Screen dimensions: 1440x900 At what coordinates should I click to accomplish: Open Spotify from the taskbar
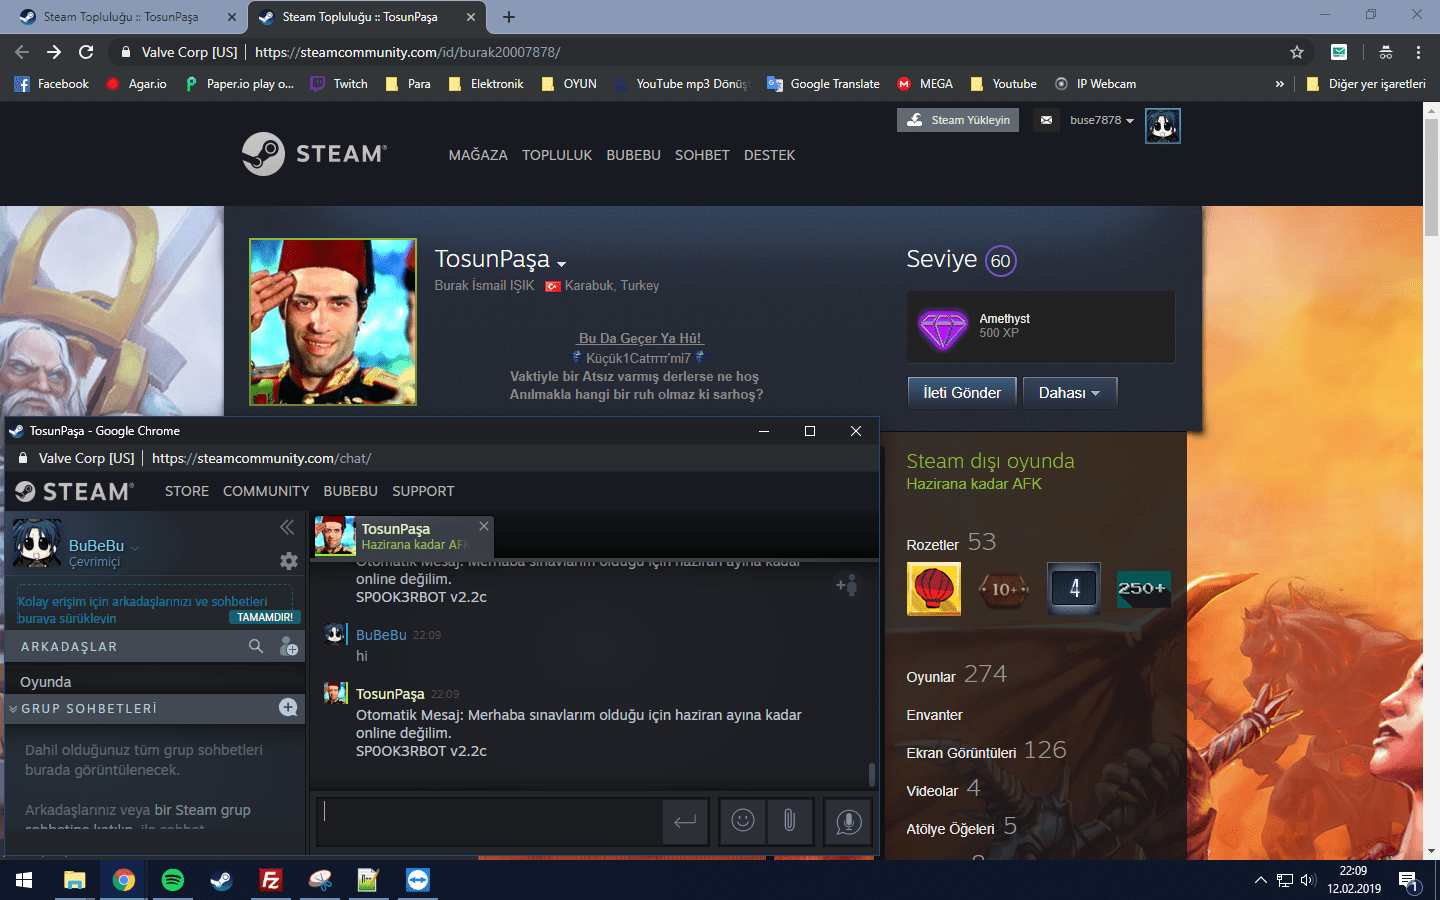tap(173, 880)
